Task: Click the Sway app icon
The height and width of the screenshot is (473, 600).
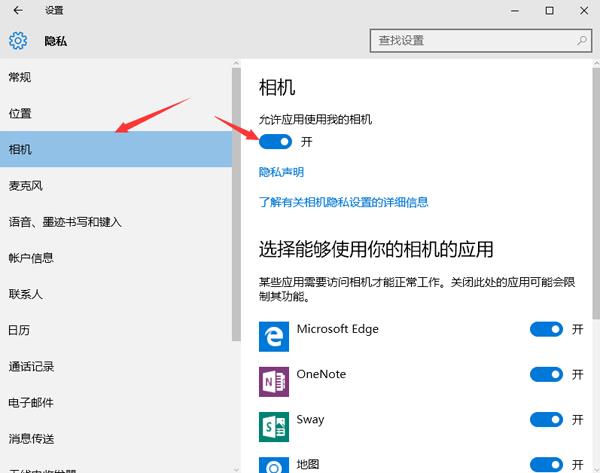Action: click(273, 426)
